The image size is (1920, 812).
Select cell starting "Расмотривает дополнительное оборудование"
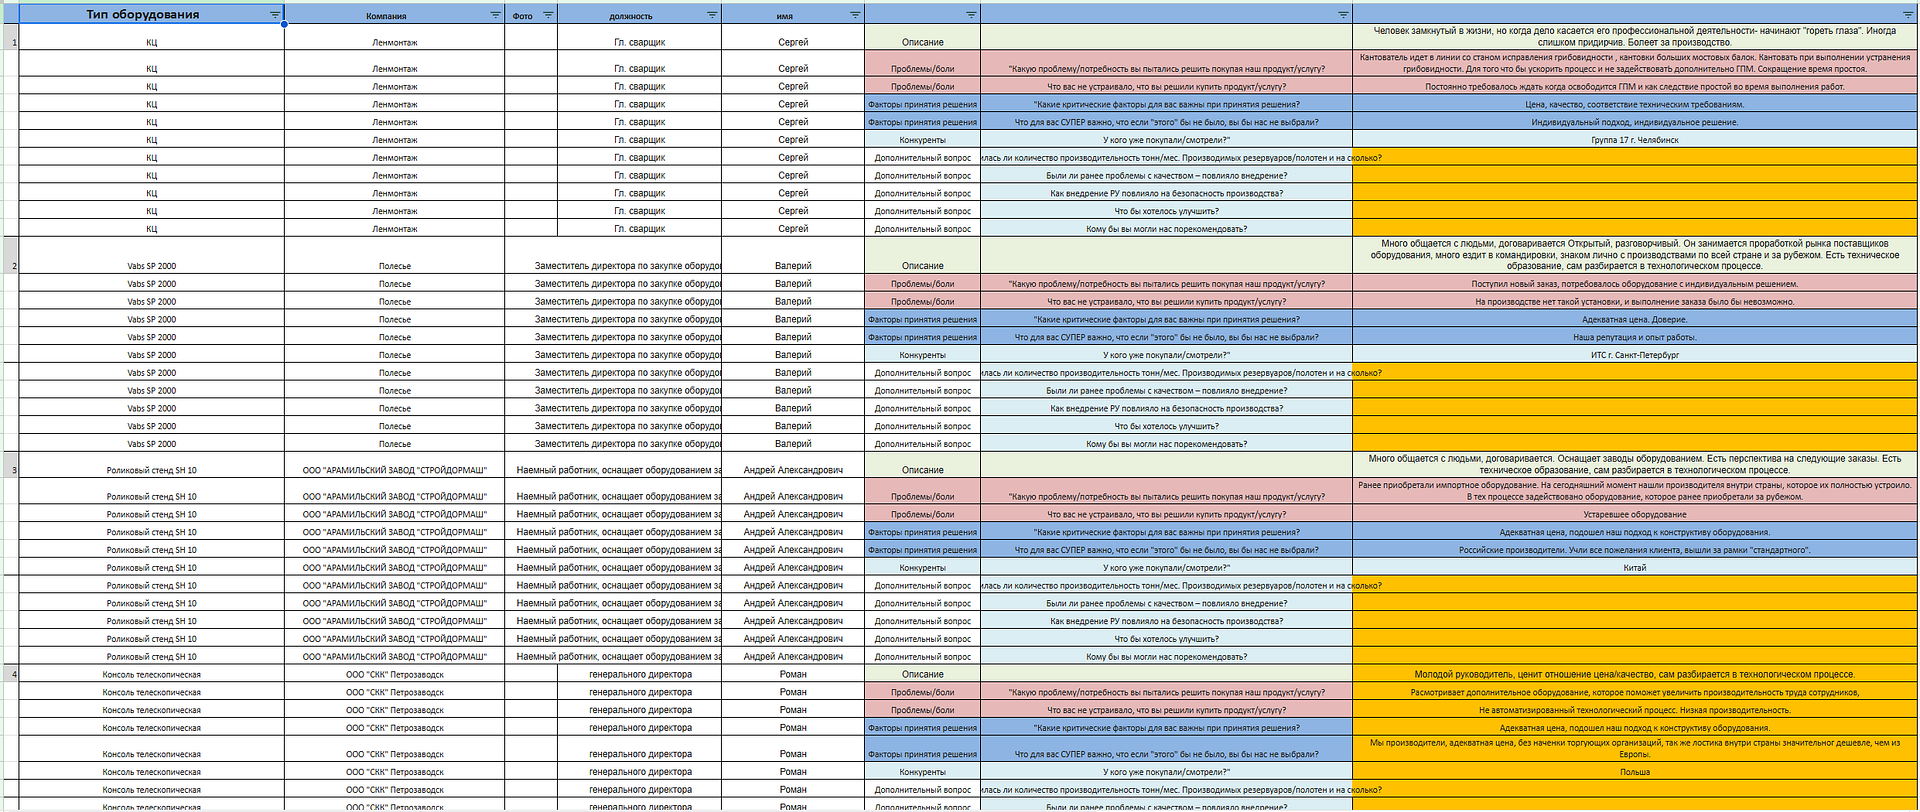[1635, 692]
